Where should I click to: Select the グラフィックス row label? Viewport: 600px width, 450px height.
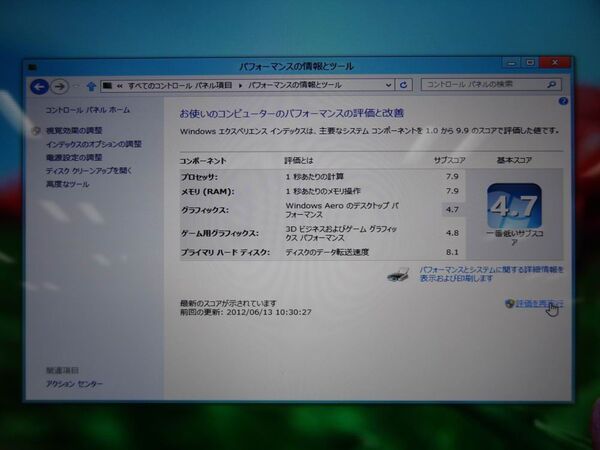tap(205, 210)
